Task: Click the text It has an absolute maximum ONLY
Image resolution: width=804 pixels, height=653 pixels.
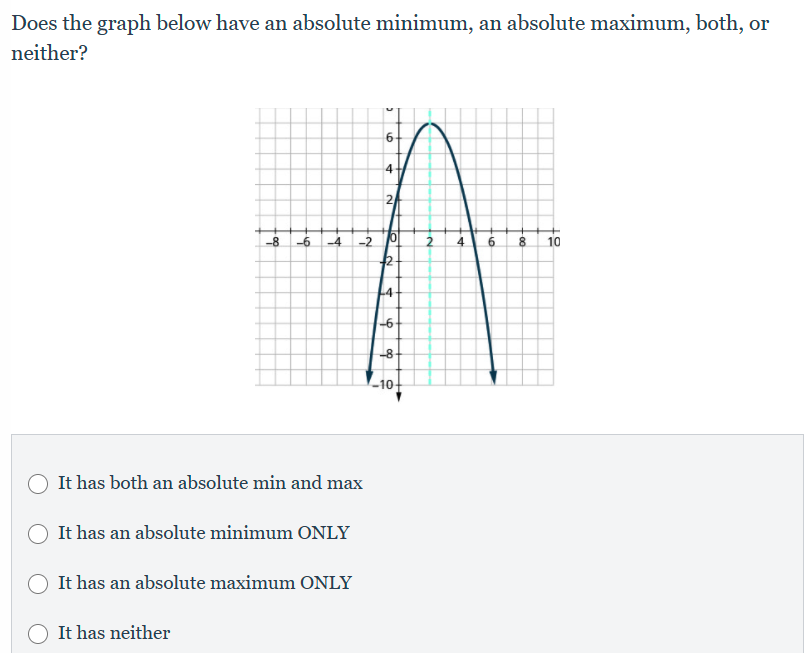Action: 204,583
